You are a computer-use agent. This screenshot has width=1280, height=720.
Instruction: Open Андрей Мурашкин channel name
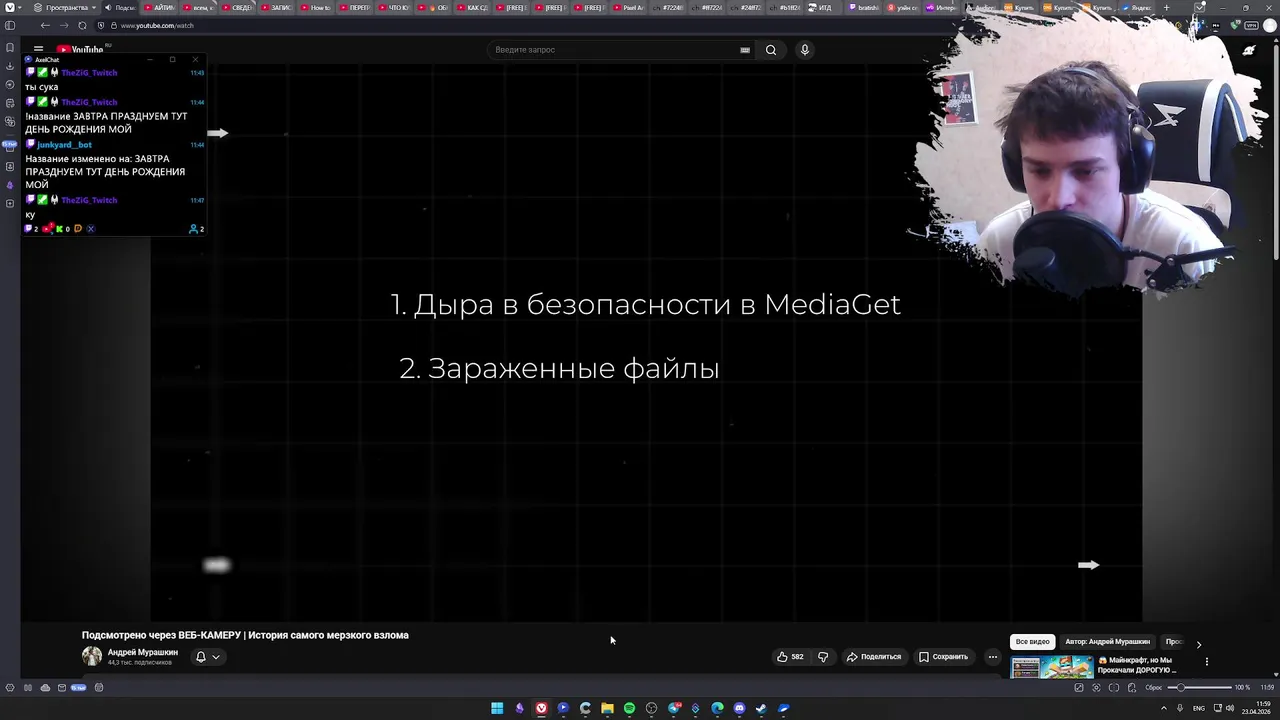(143, 652)
